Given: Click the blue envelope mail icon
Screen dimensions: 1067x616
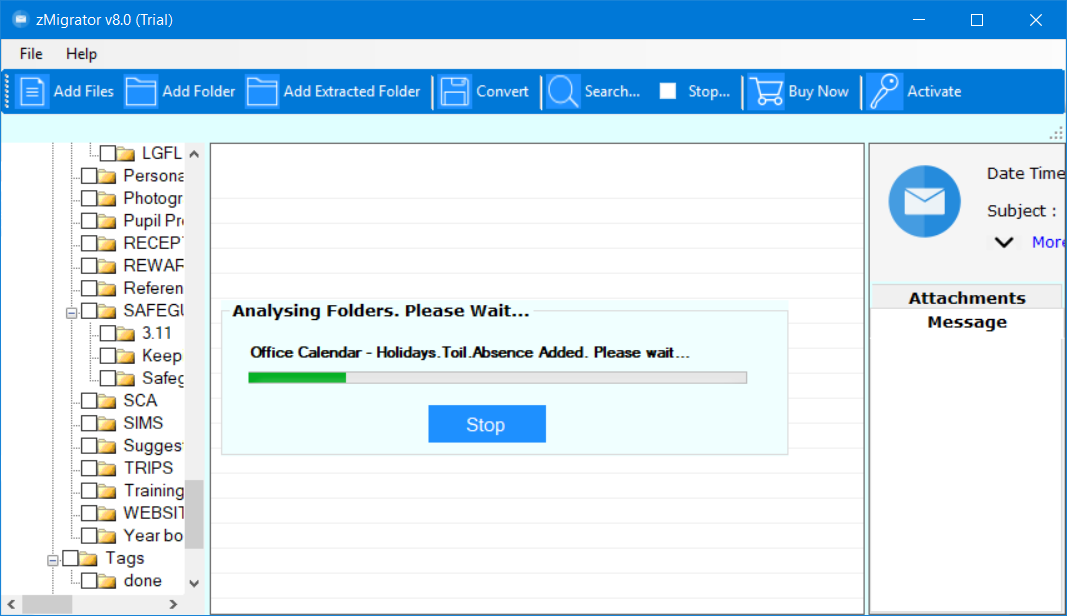Looking at the screenshot, I should tap(924, 201).
